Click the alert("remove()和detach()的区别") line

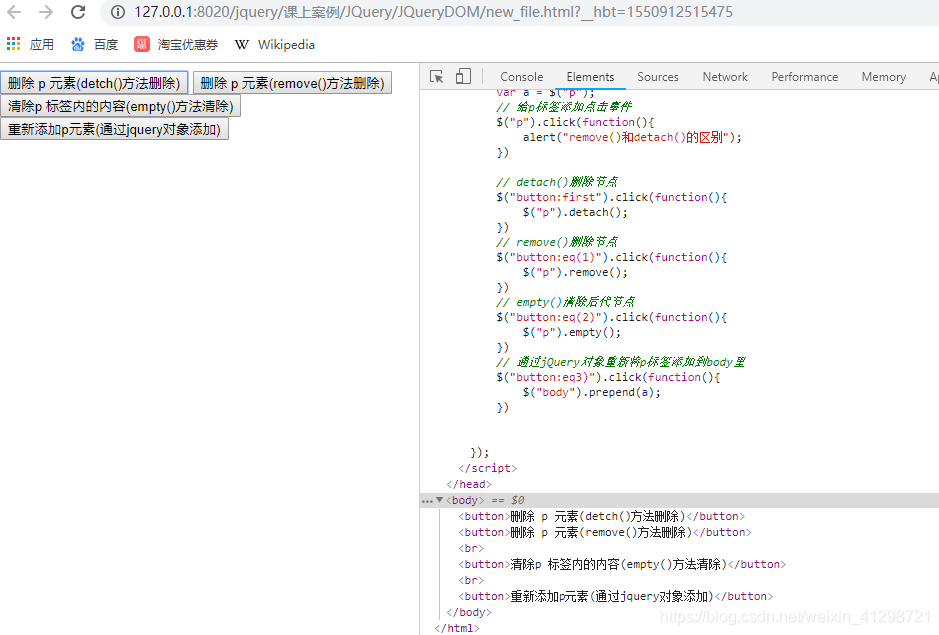632,137
